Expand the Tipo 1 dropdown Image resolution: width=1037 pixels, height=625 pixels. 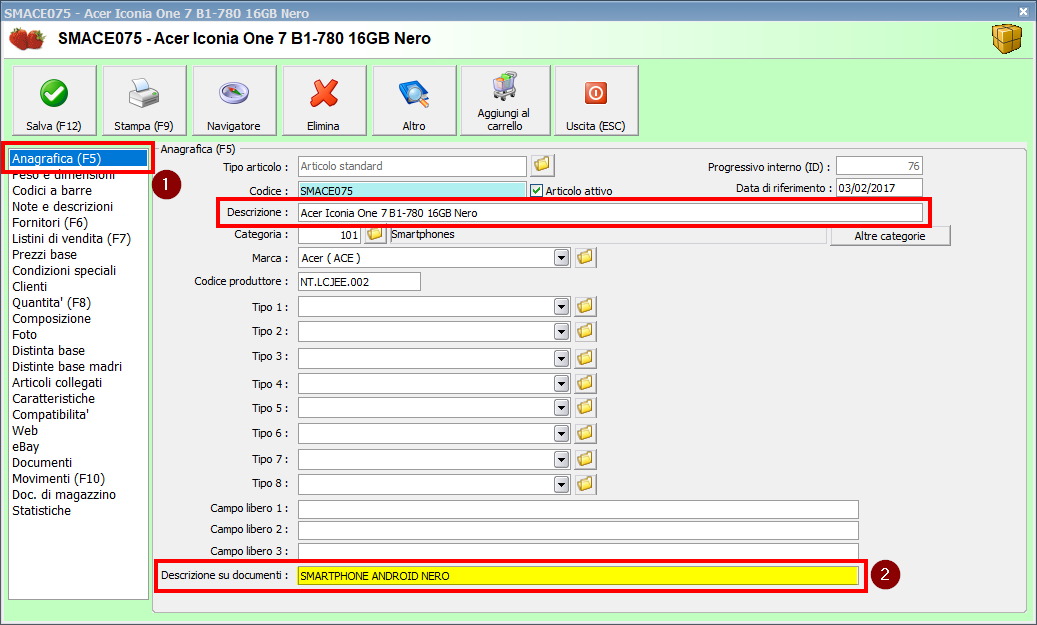(x=561, y=307)
